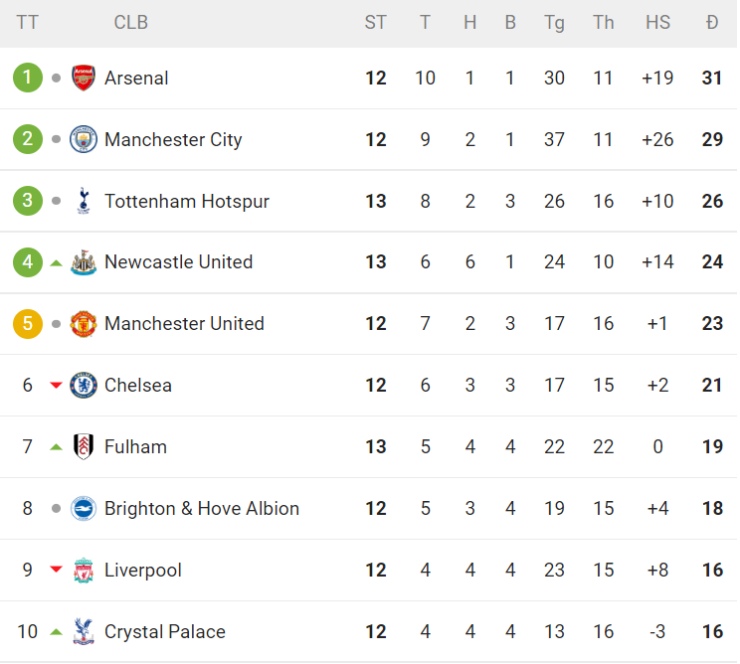Viewport: 740px width, 664px height.
Task: Open the Brighton & Hove Albion team link
Action: (x=201, y=509)
